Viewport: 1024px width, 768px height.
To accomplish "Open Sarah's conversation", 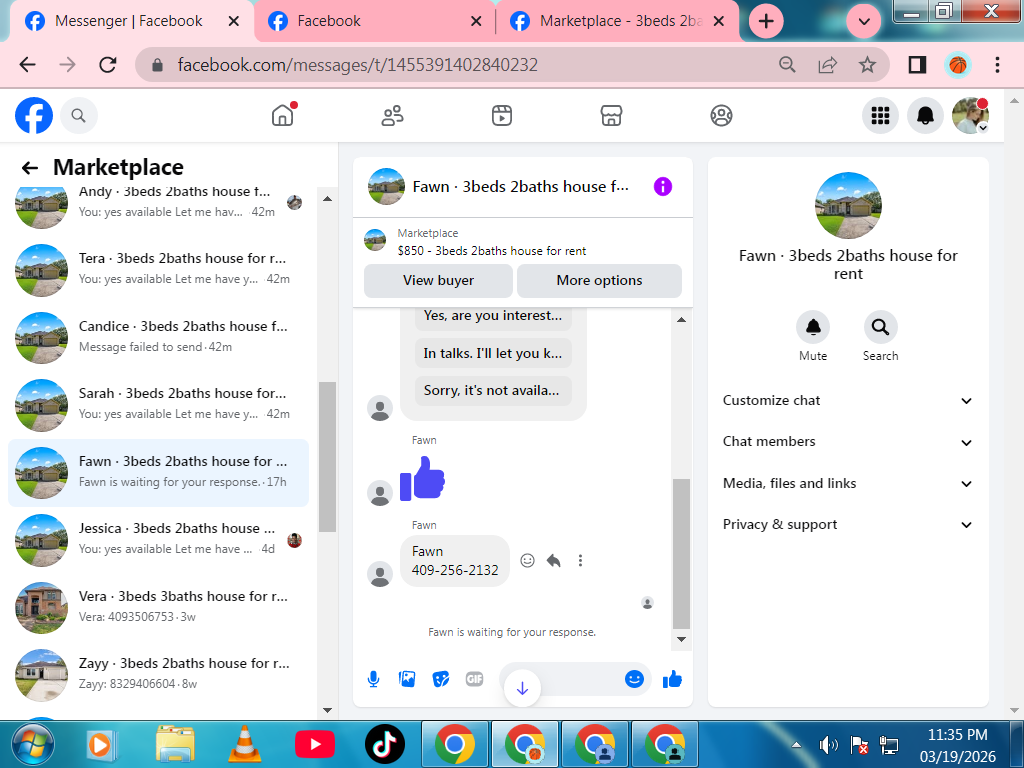I will point(158,404).
